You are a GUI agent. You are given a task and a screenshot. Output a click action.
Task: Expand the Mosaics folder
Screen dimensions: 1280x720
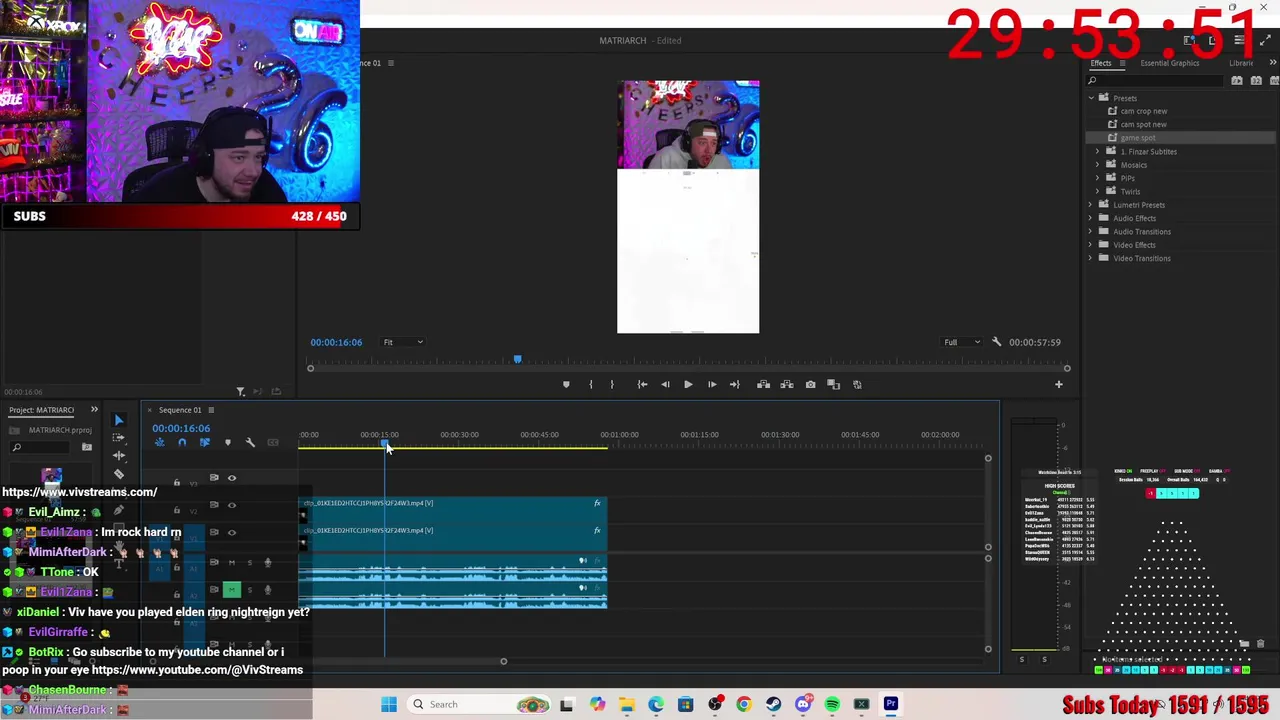[x=1098, y=165]
